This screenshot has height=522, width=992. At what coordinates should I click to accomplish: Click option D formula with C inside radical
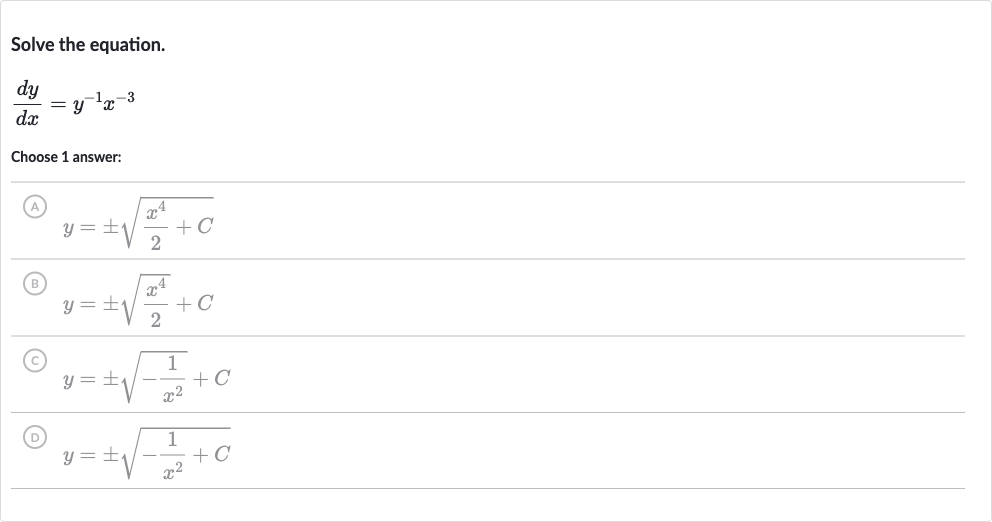point(146,454)
